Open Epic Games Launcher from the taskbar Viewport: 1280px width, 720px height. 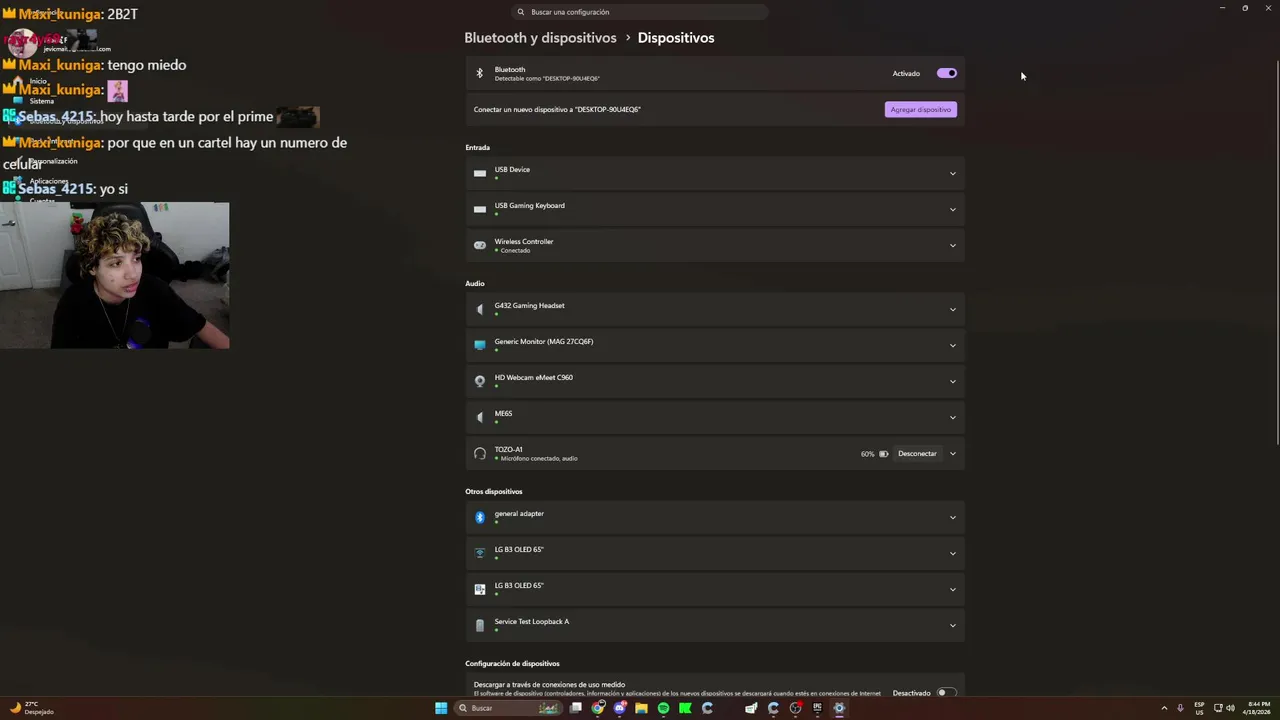[x=817, y=708]
